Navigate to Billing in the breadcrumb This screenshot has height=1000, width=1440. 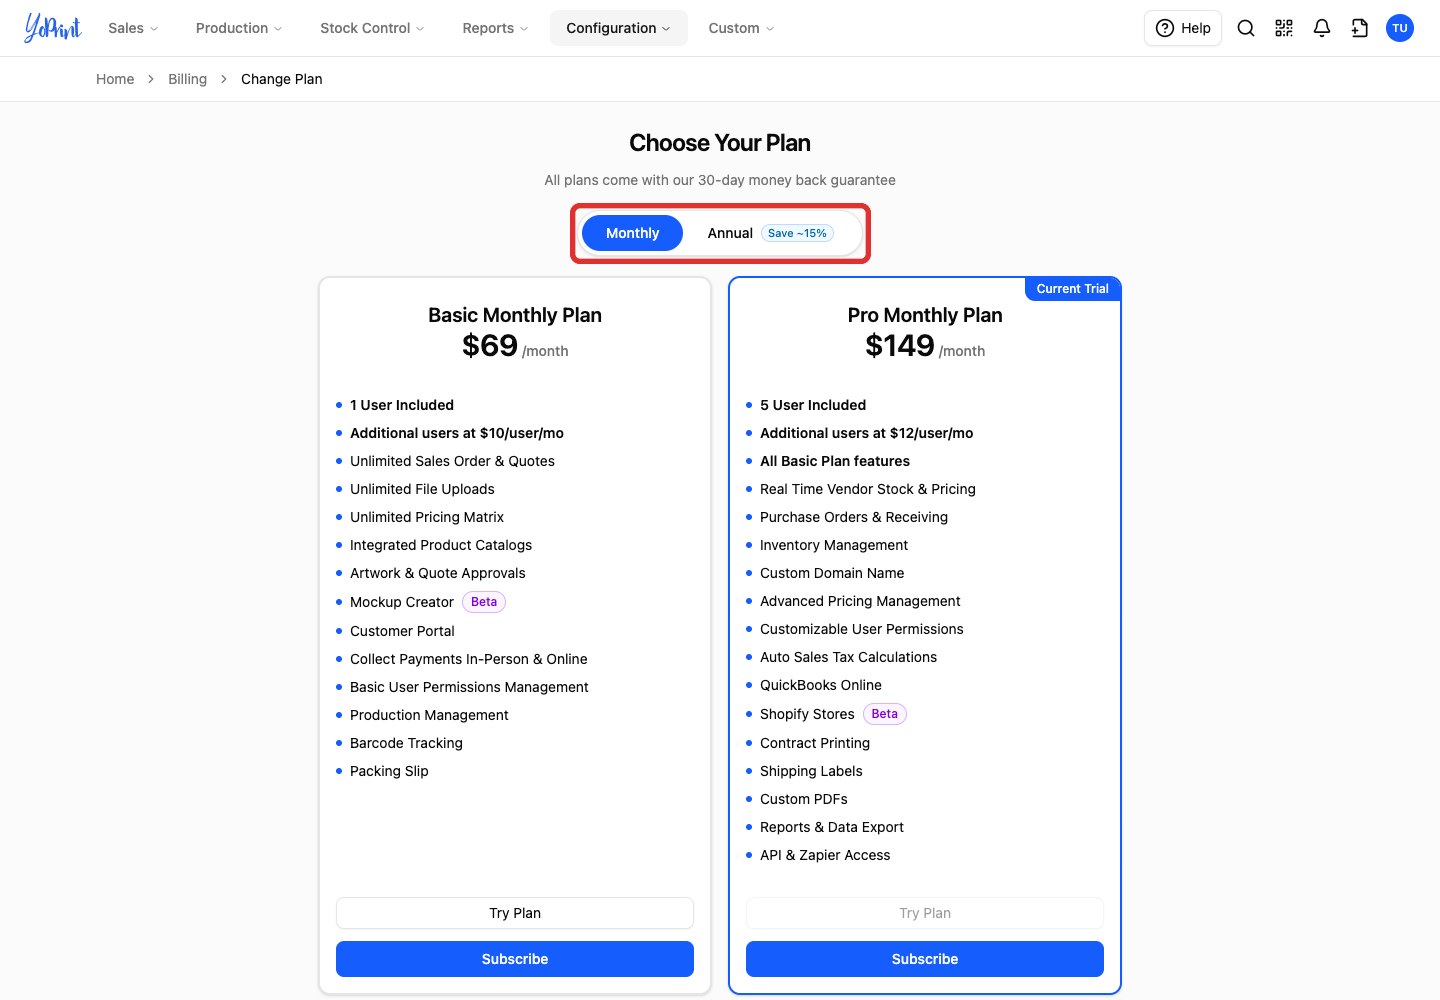tap(187, 79)
